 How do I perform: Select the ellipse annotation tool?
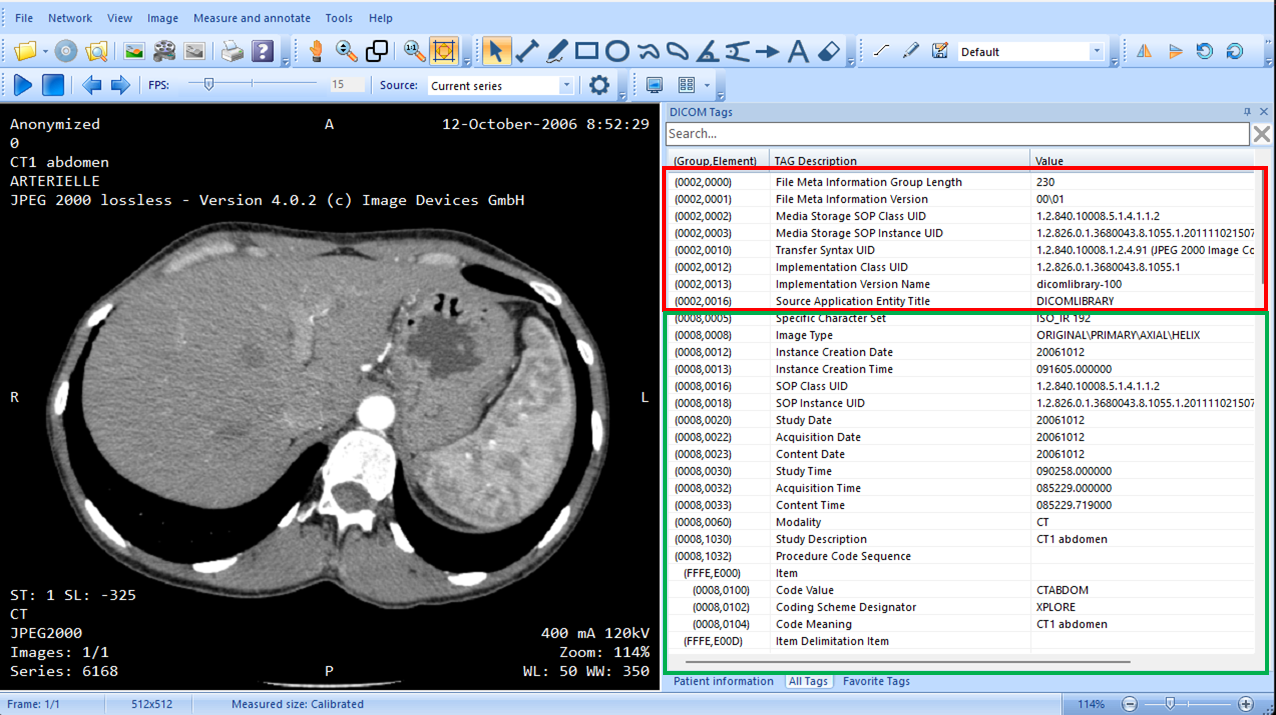[x=617, y=51]
